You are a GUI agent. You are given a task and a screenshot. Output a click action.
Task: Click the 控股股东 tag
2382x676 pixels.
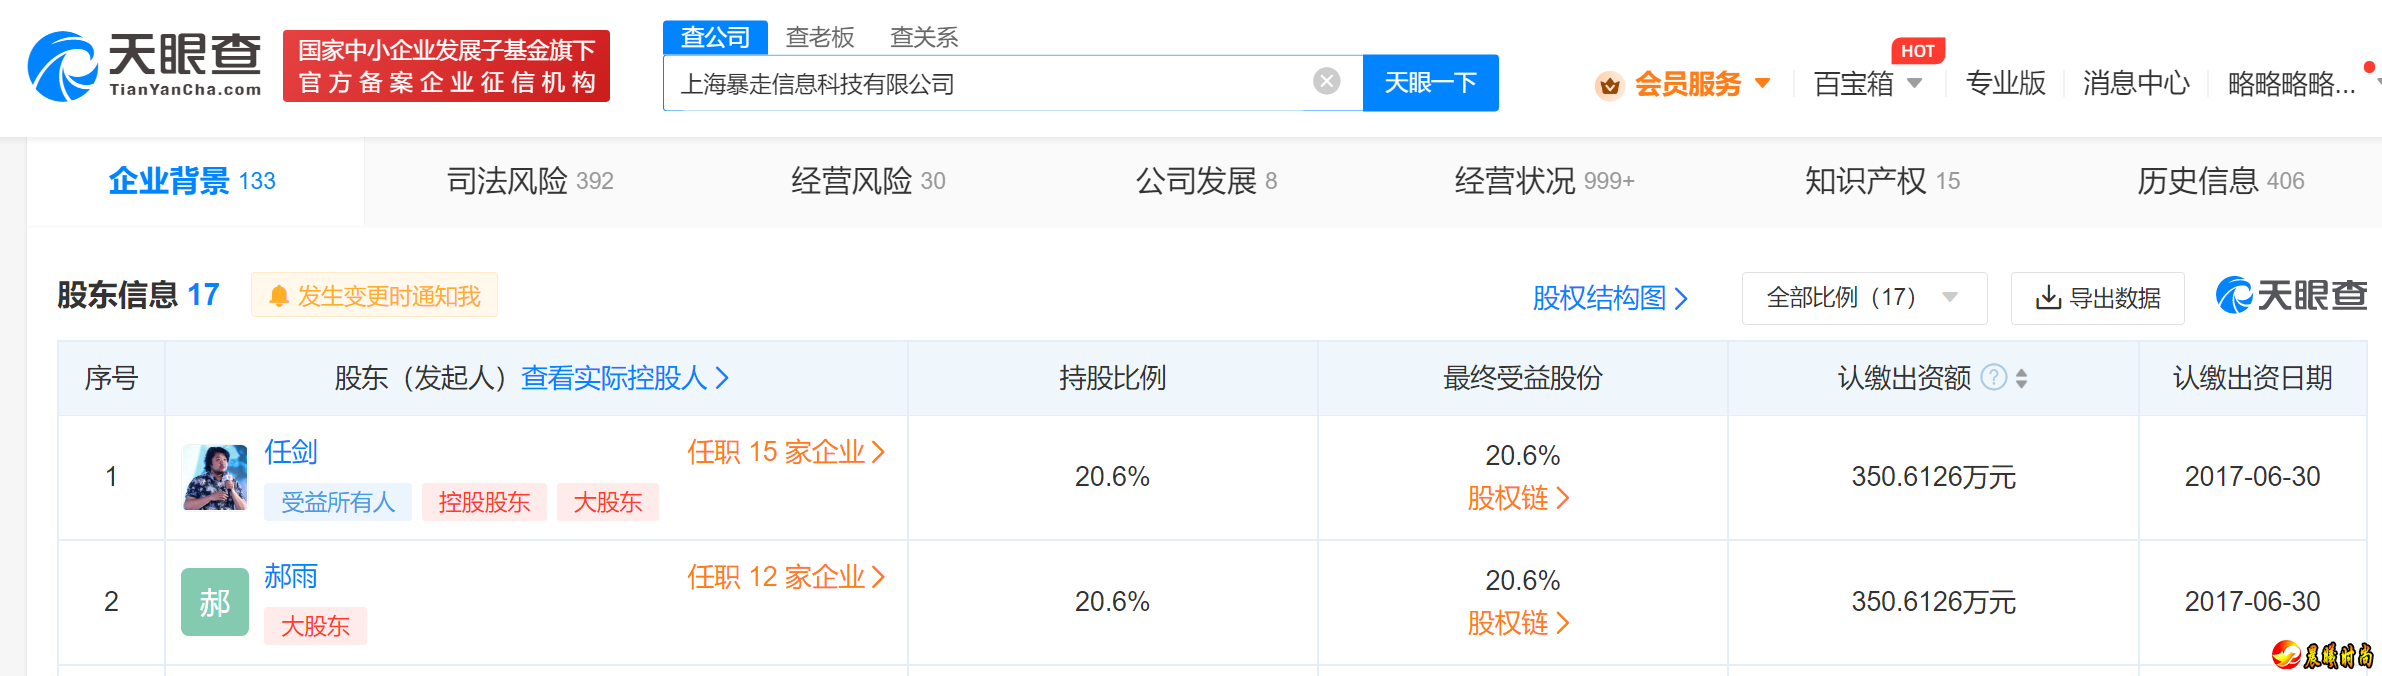click(x=484, y=502)
